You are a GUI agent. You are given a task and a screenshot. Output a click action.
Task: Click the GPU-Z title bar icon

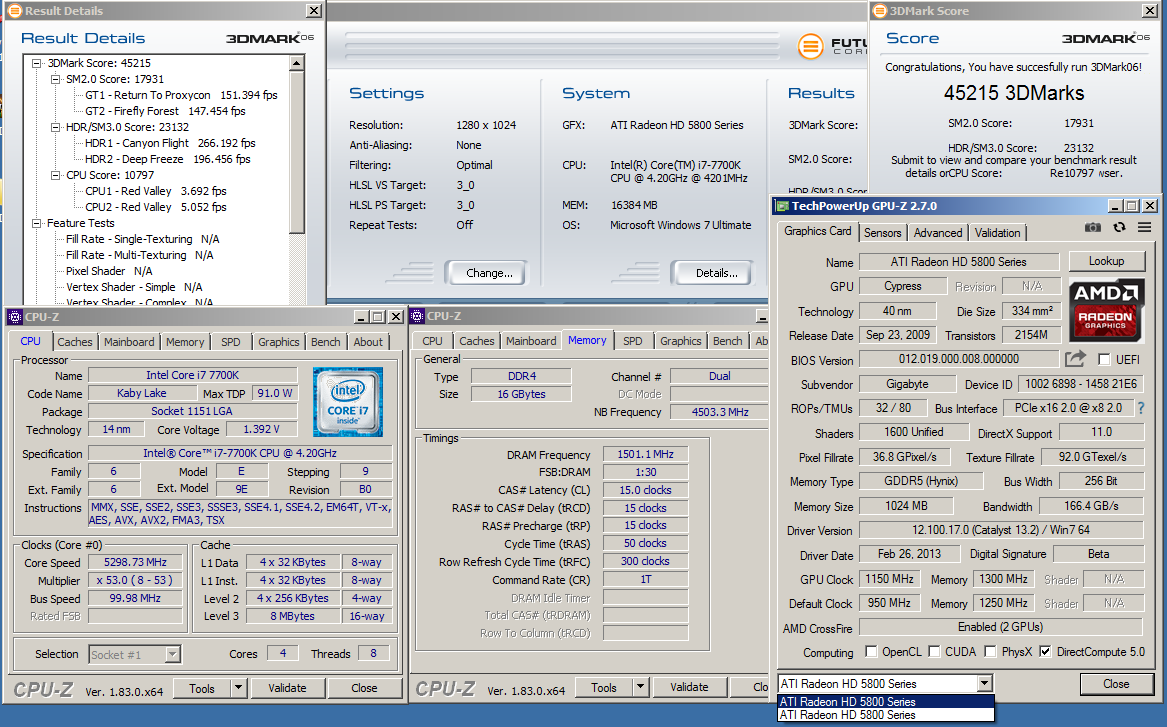point(782,206)
